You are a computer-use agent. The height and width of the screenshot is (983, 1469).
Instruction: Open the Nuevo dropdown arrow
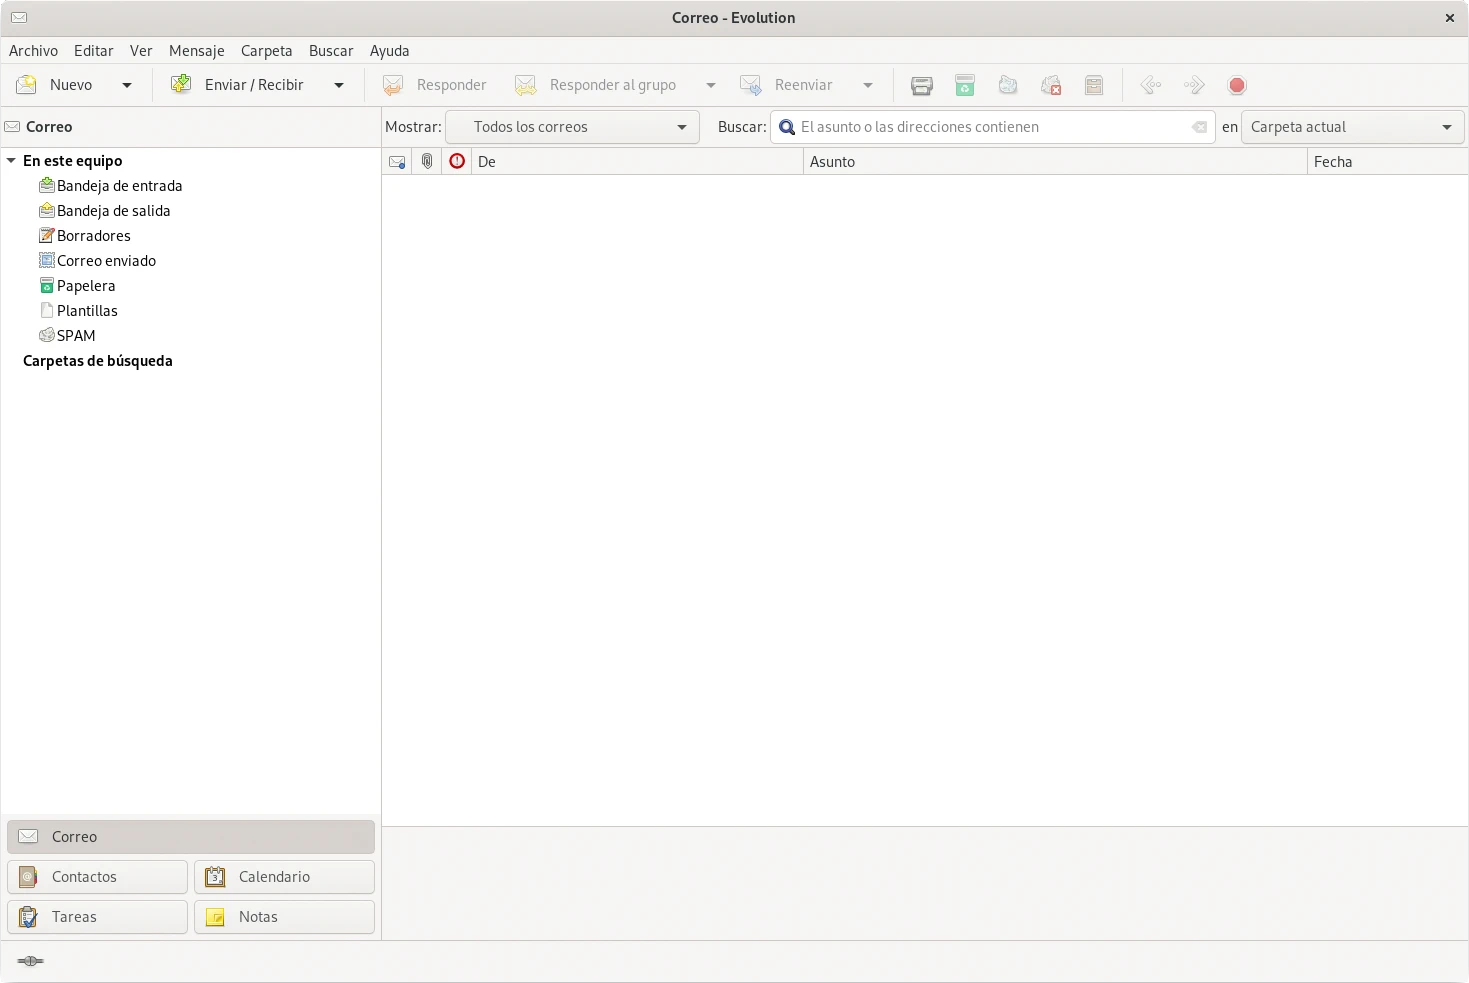[127, 86]
